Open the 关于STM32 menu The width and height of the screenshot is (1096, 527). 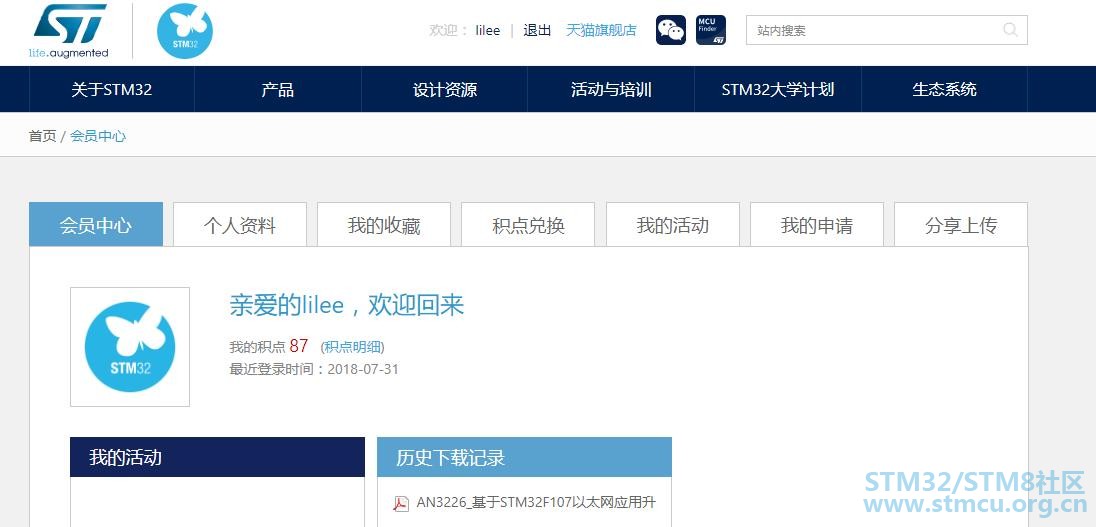(112, 89)
